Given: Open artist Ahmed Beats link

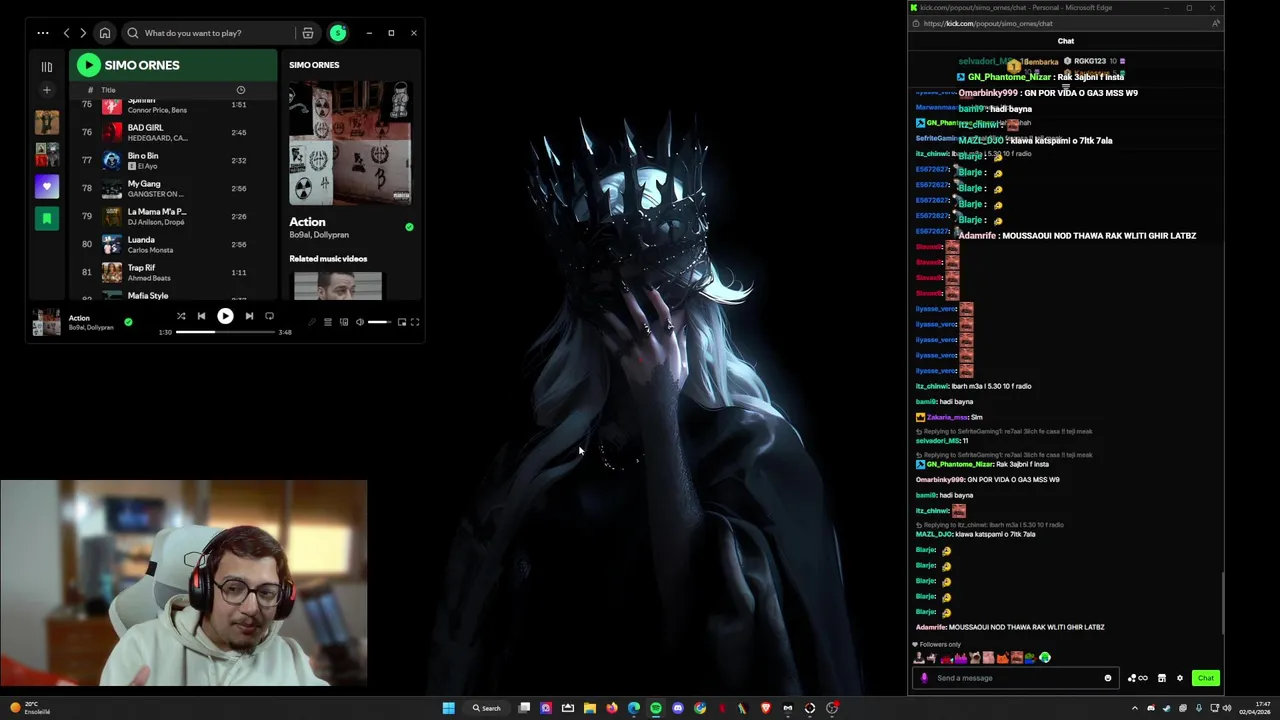Looking at the screenshot, I should tap(148, 278).
